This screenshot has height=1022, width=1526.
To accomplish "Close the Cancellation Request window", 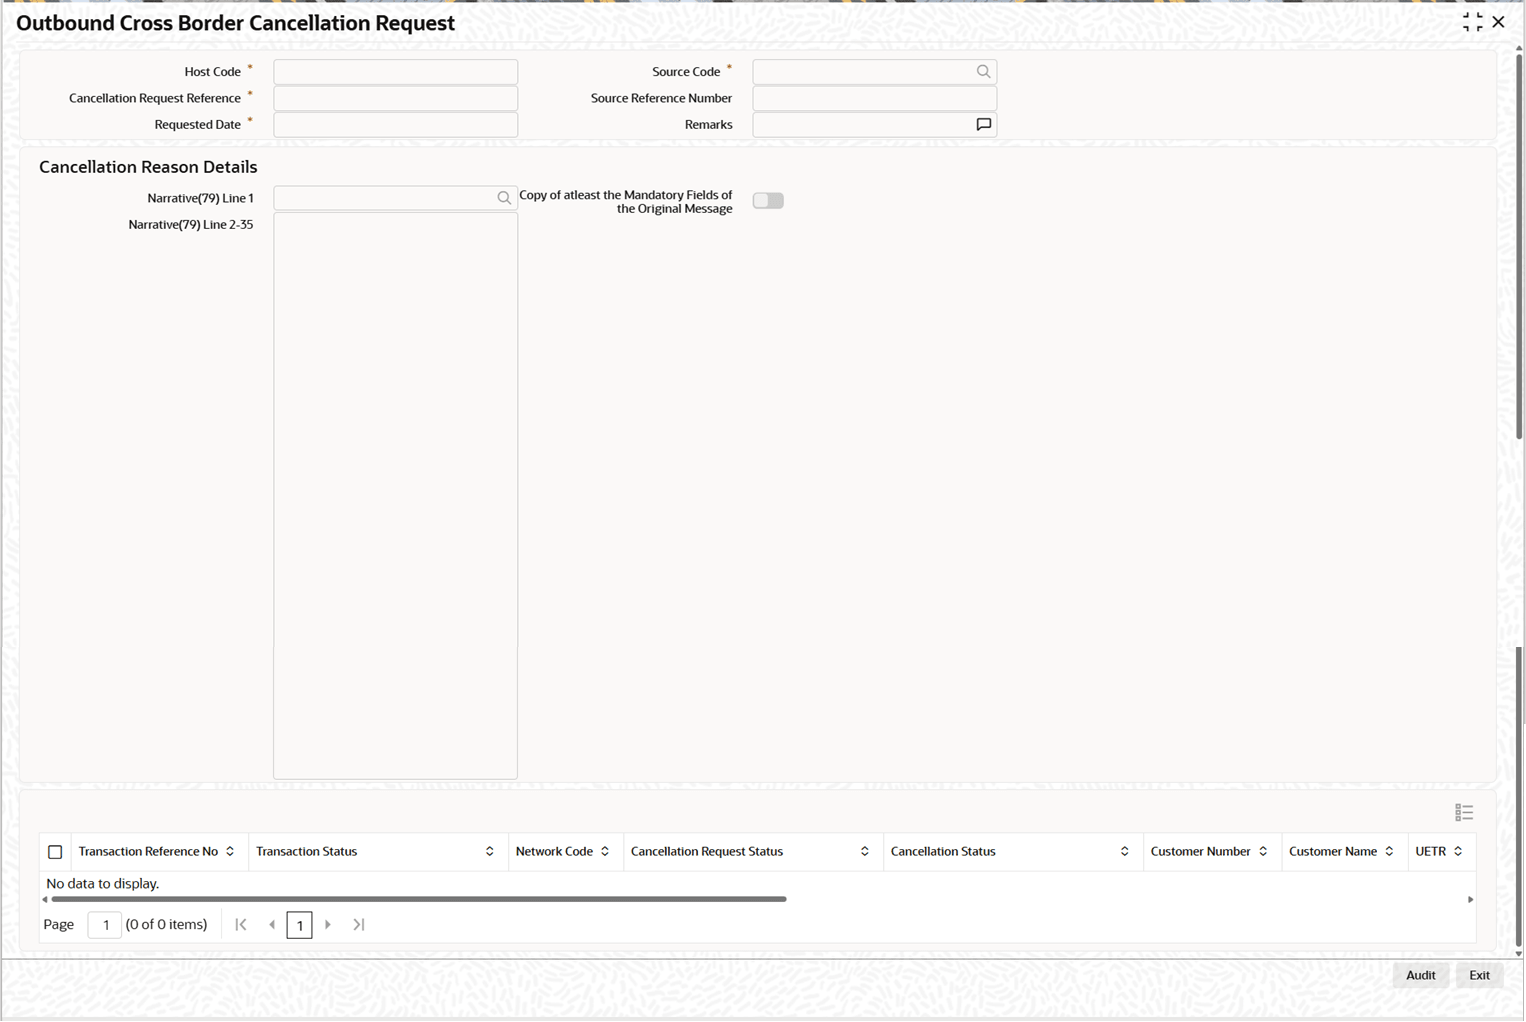I will [1498, 22].
